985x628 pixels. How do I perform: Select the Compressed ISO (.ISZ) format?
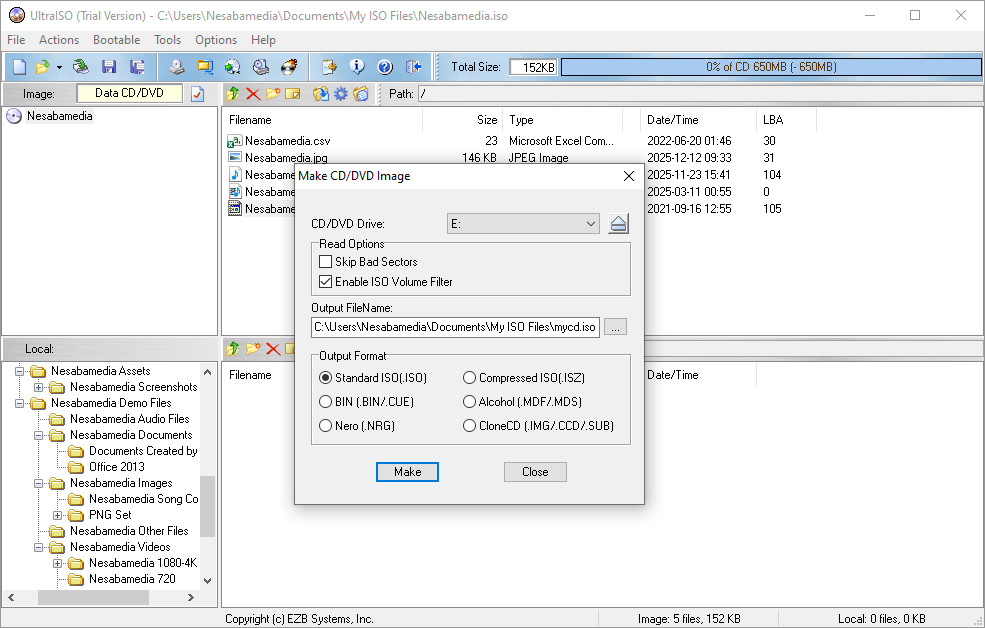pyautogui.click(x=470, y=378)
